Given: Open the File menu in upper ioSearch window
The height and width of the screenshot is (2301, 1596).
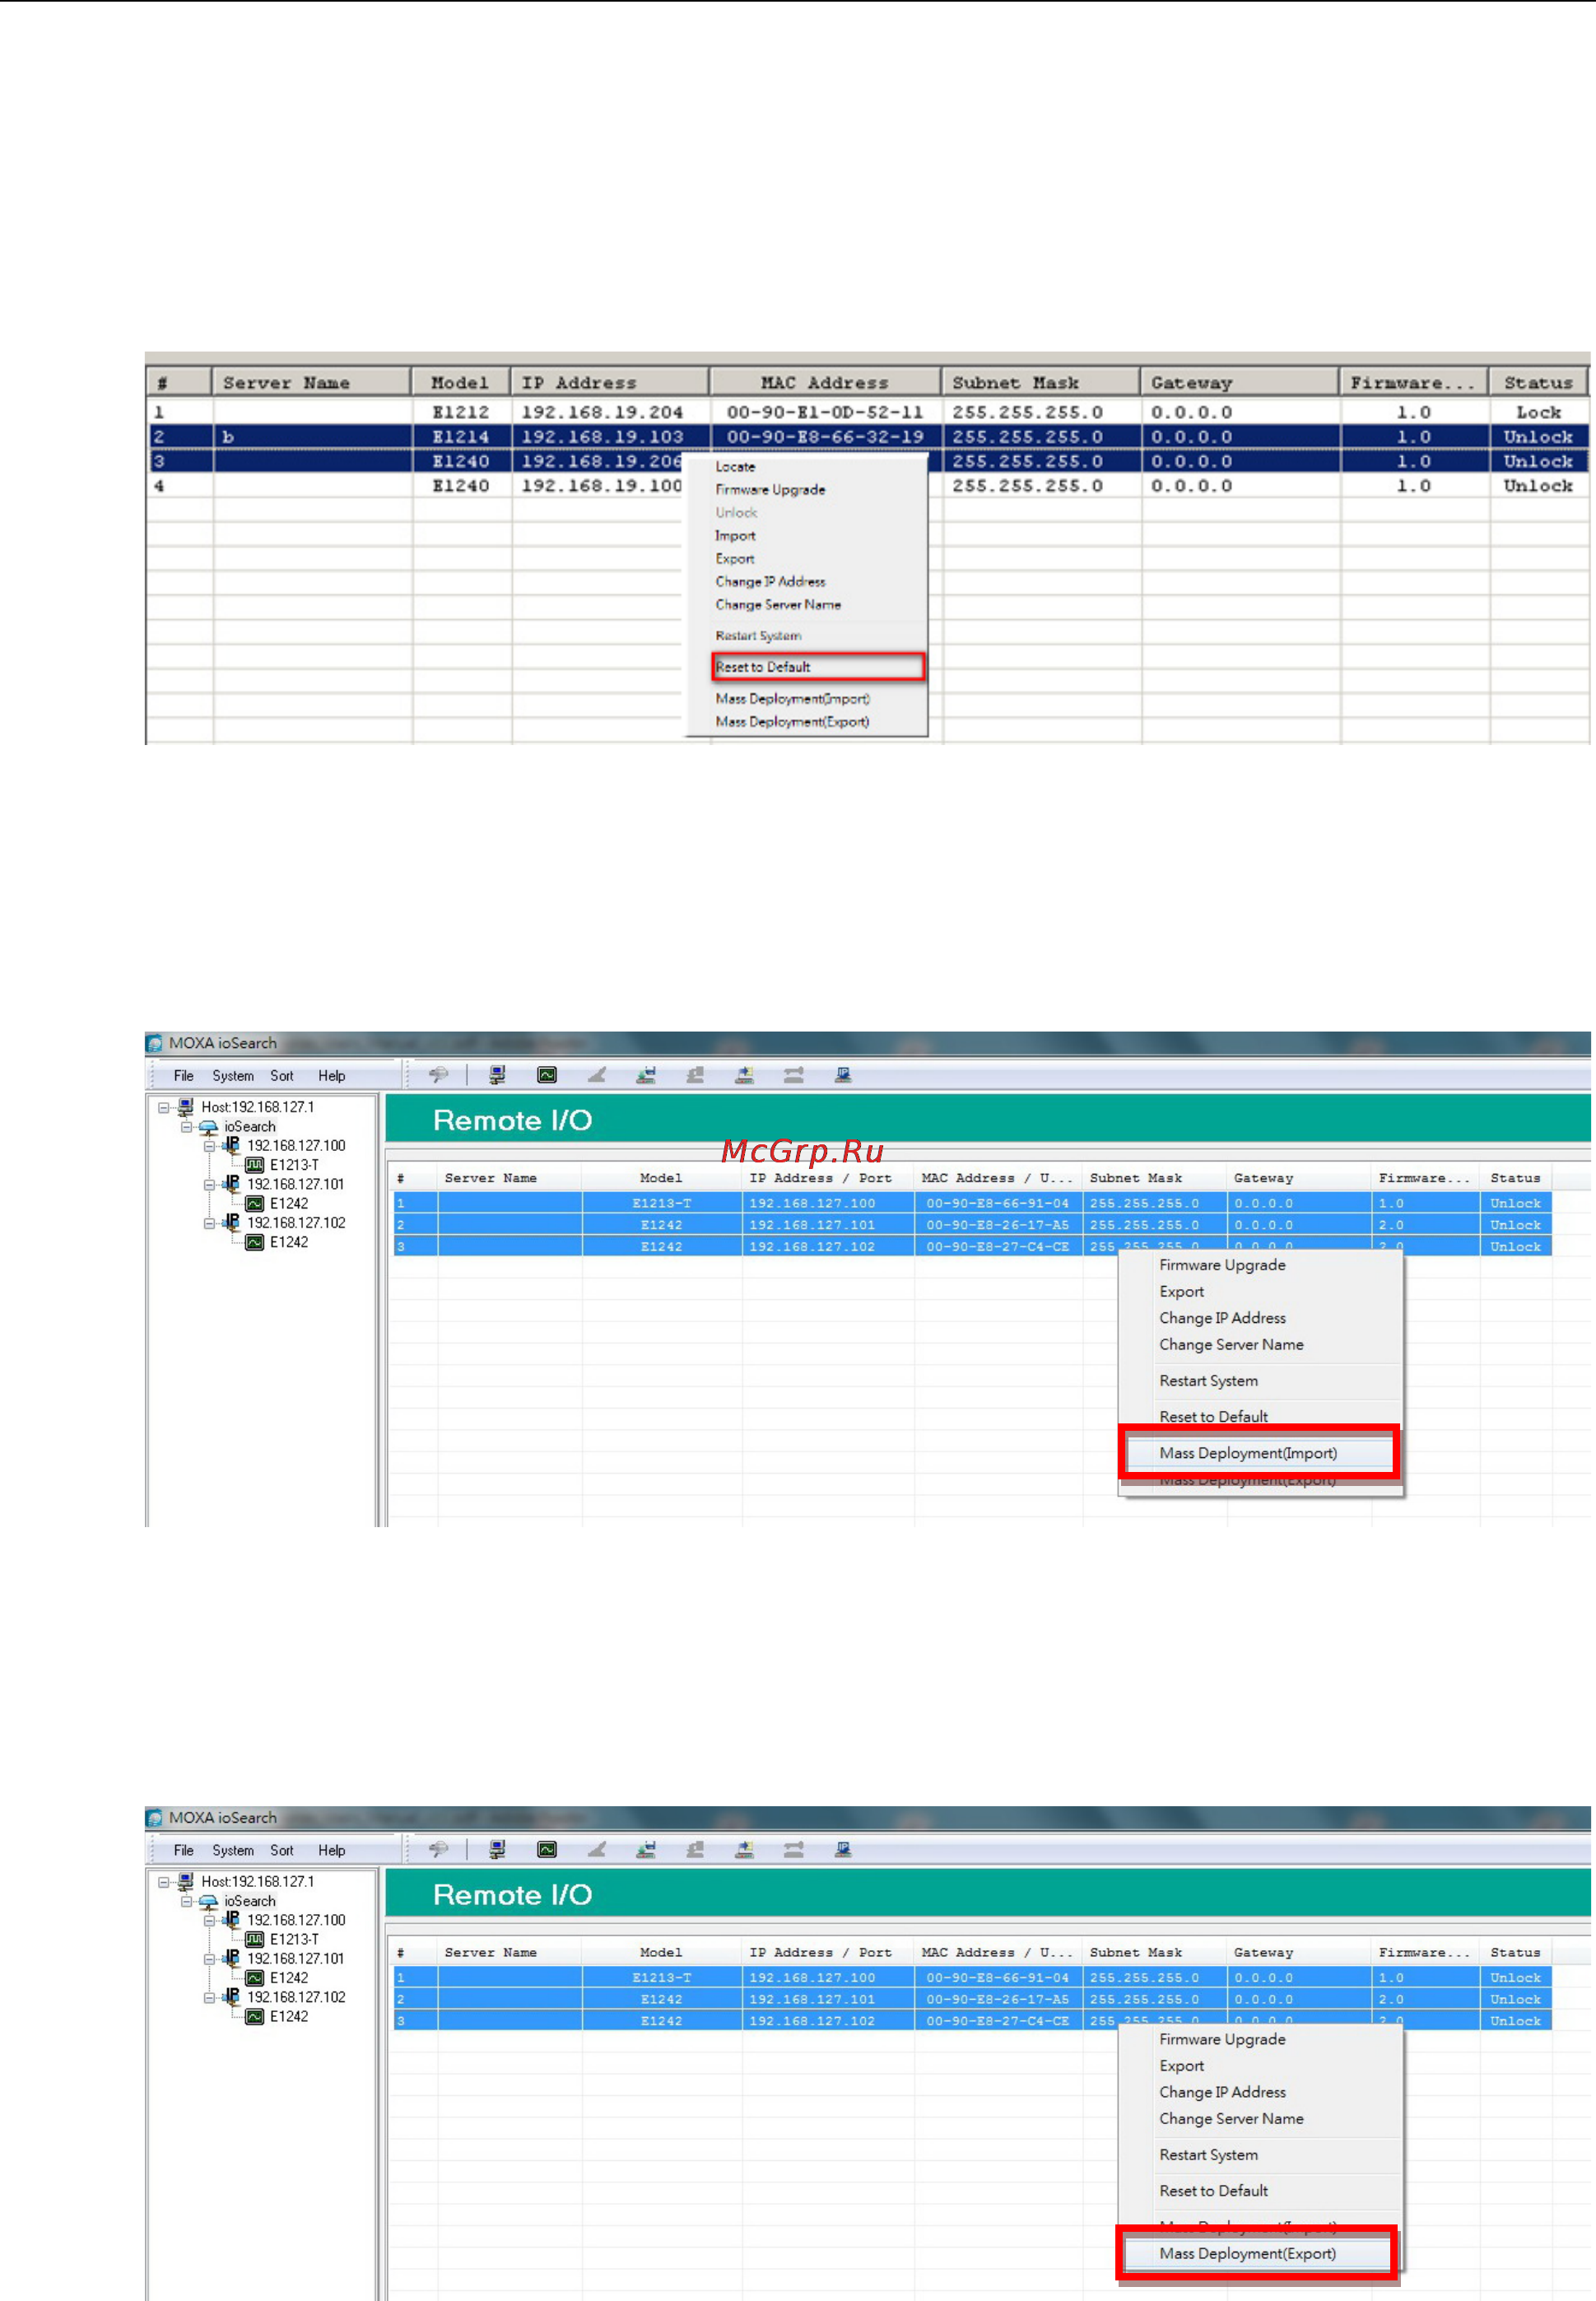Looking at the screenshot, I should point(184,1076).
